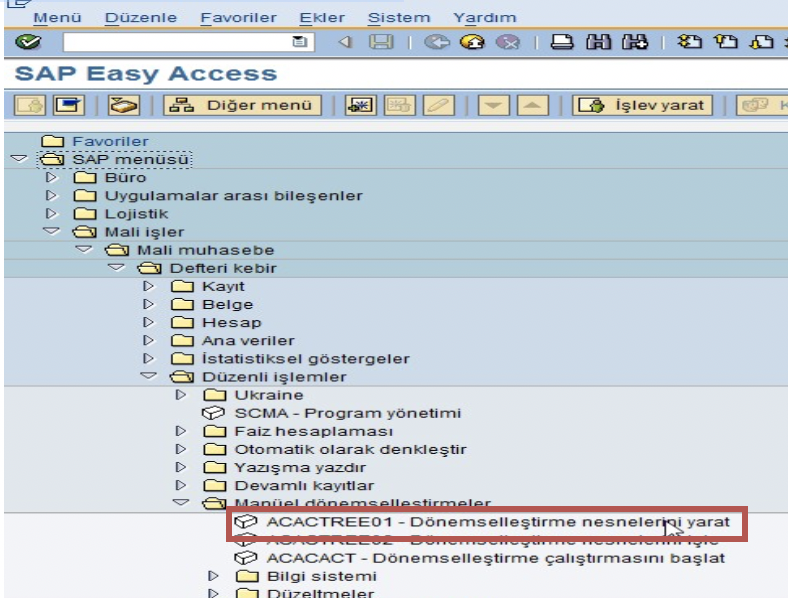Open the Sistem menu
Viewport: 788px width, 598px height.
pos(399,18)
